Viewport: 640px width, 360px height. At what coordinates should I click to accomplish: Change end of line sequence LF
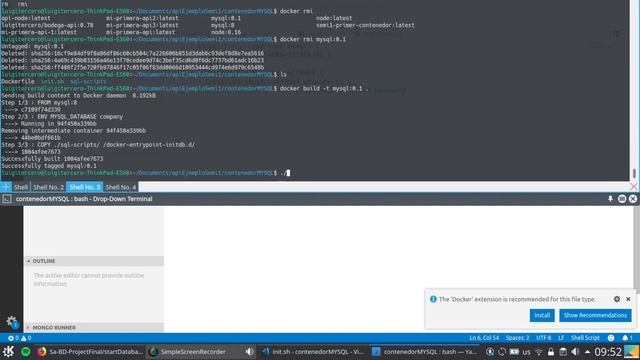[561, 338]
